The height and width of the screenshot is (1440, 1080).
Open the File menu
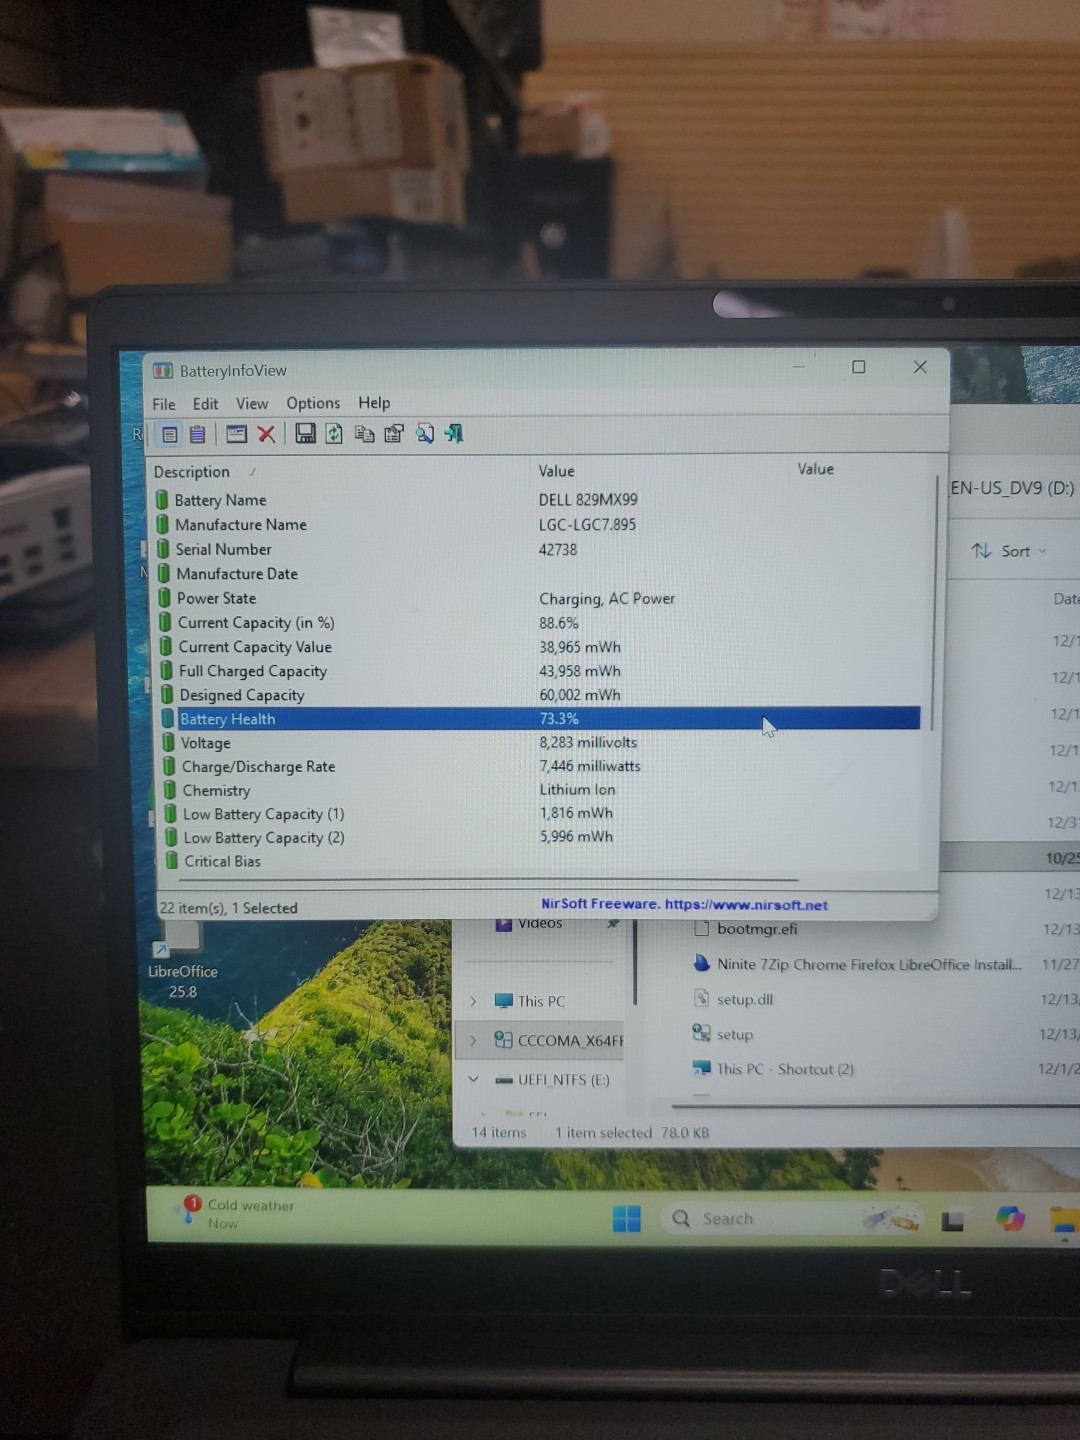tap(164, 404)
